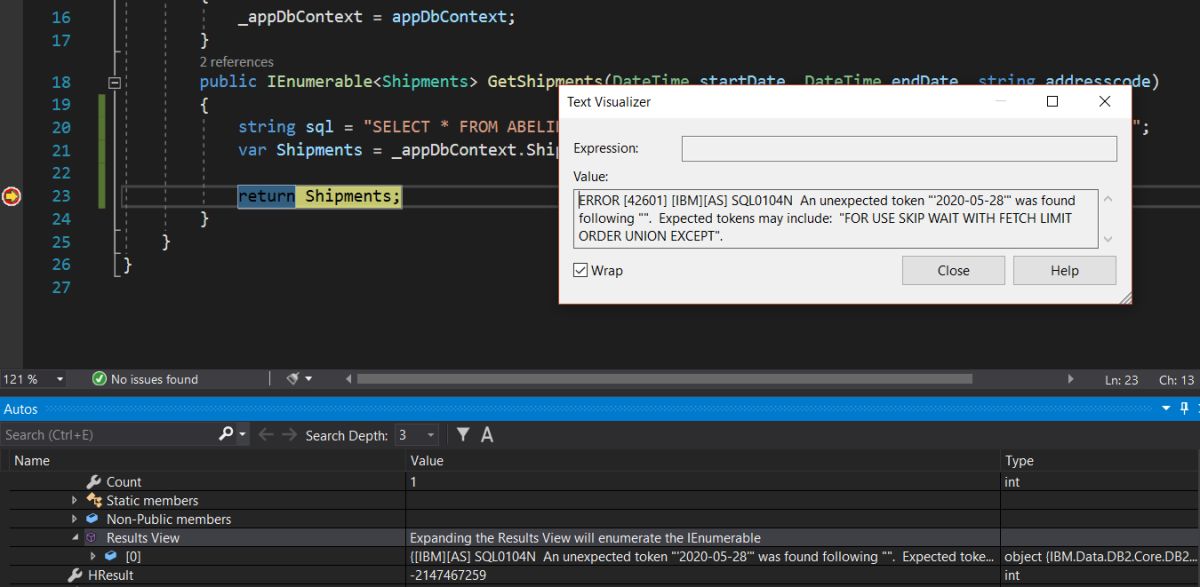Expand the Non-Public members row
The height and width of the screenshot is (587, 1200).
coord(75,519)
